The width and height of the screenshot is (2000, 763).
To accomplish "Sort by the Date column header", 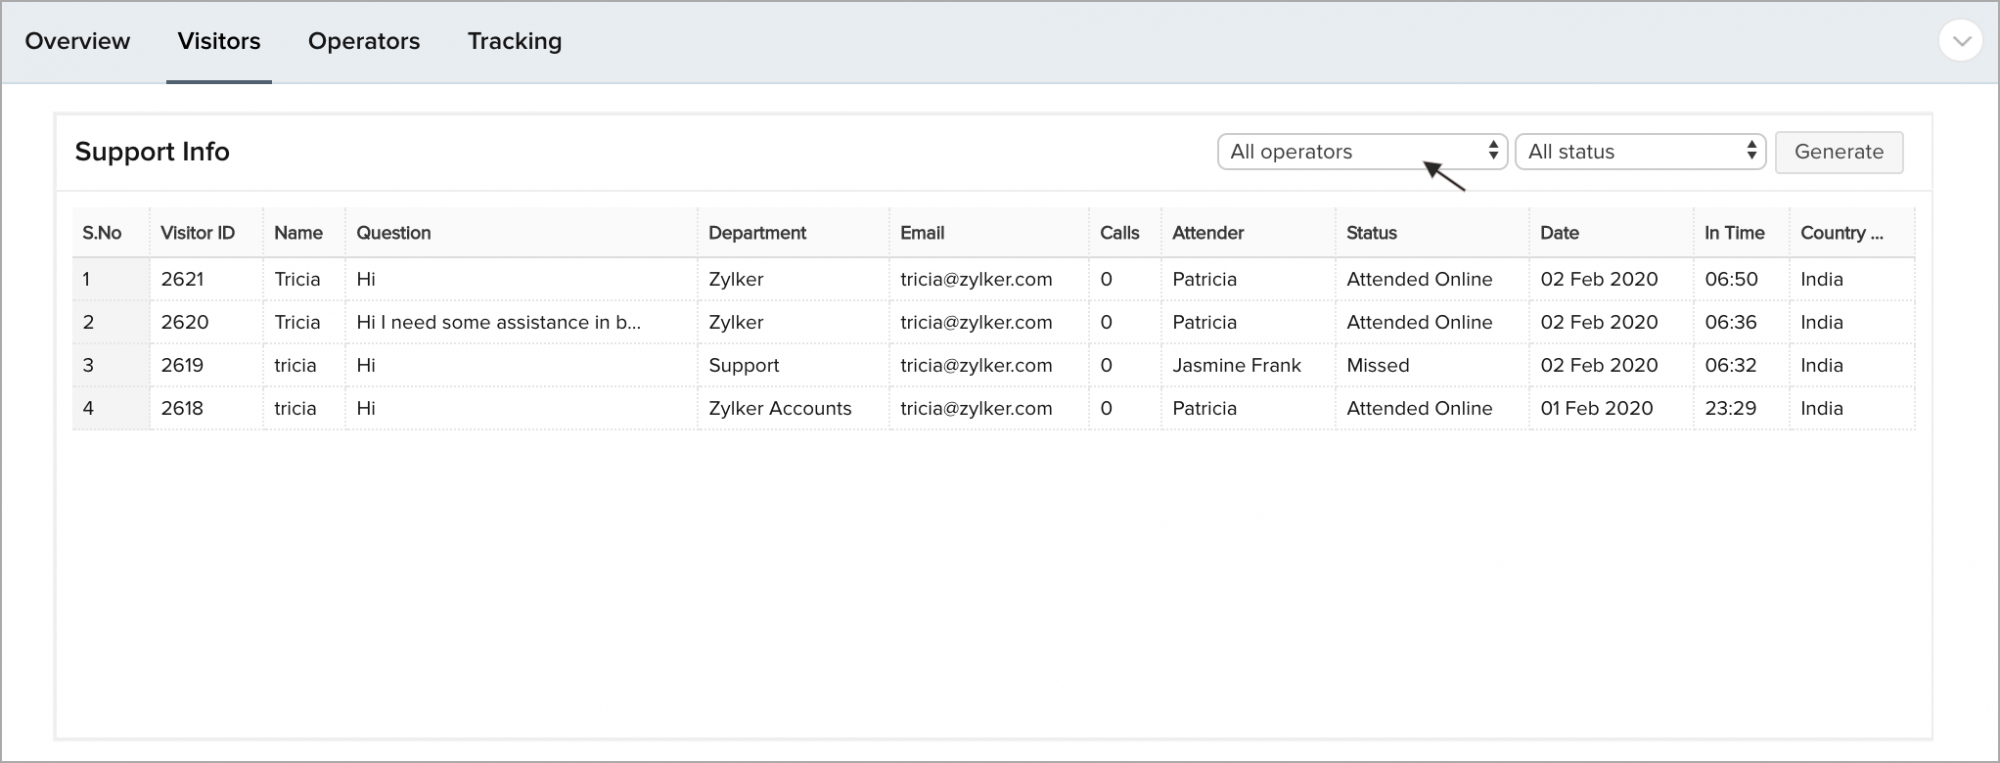I will [1559, 233].
